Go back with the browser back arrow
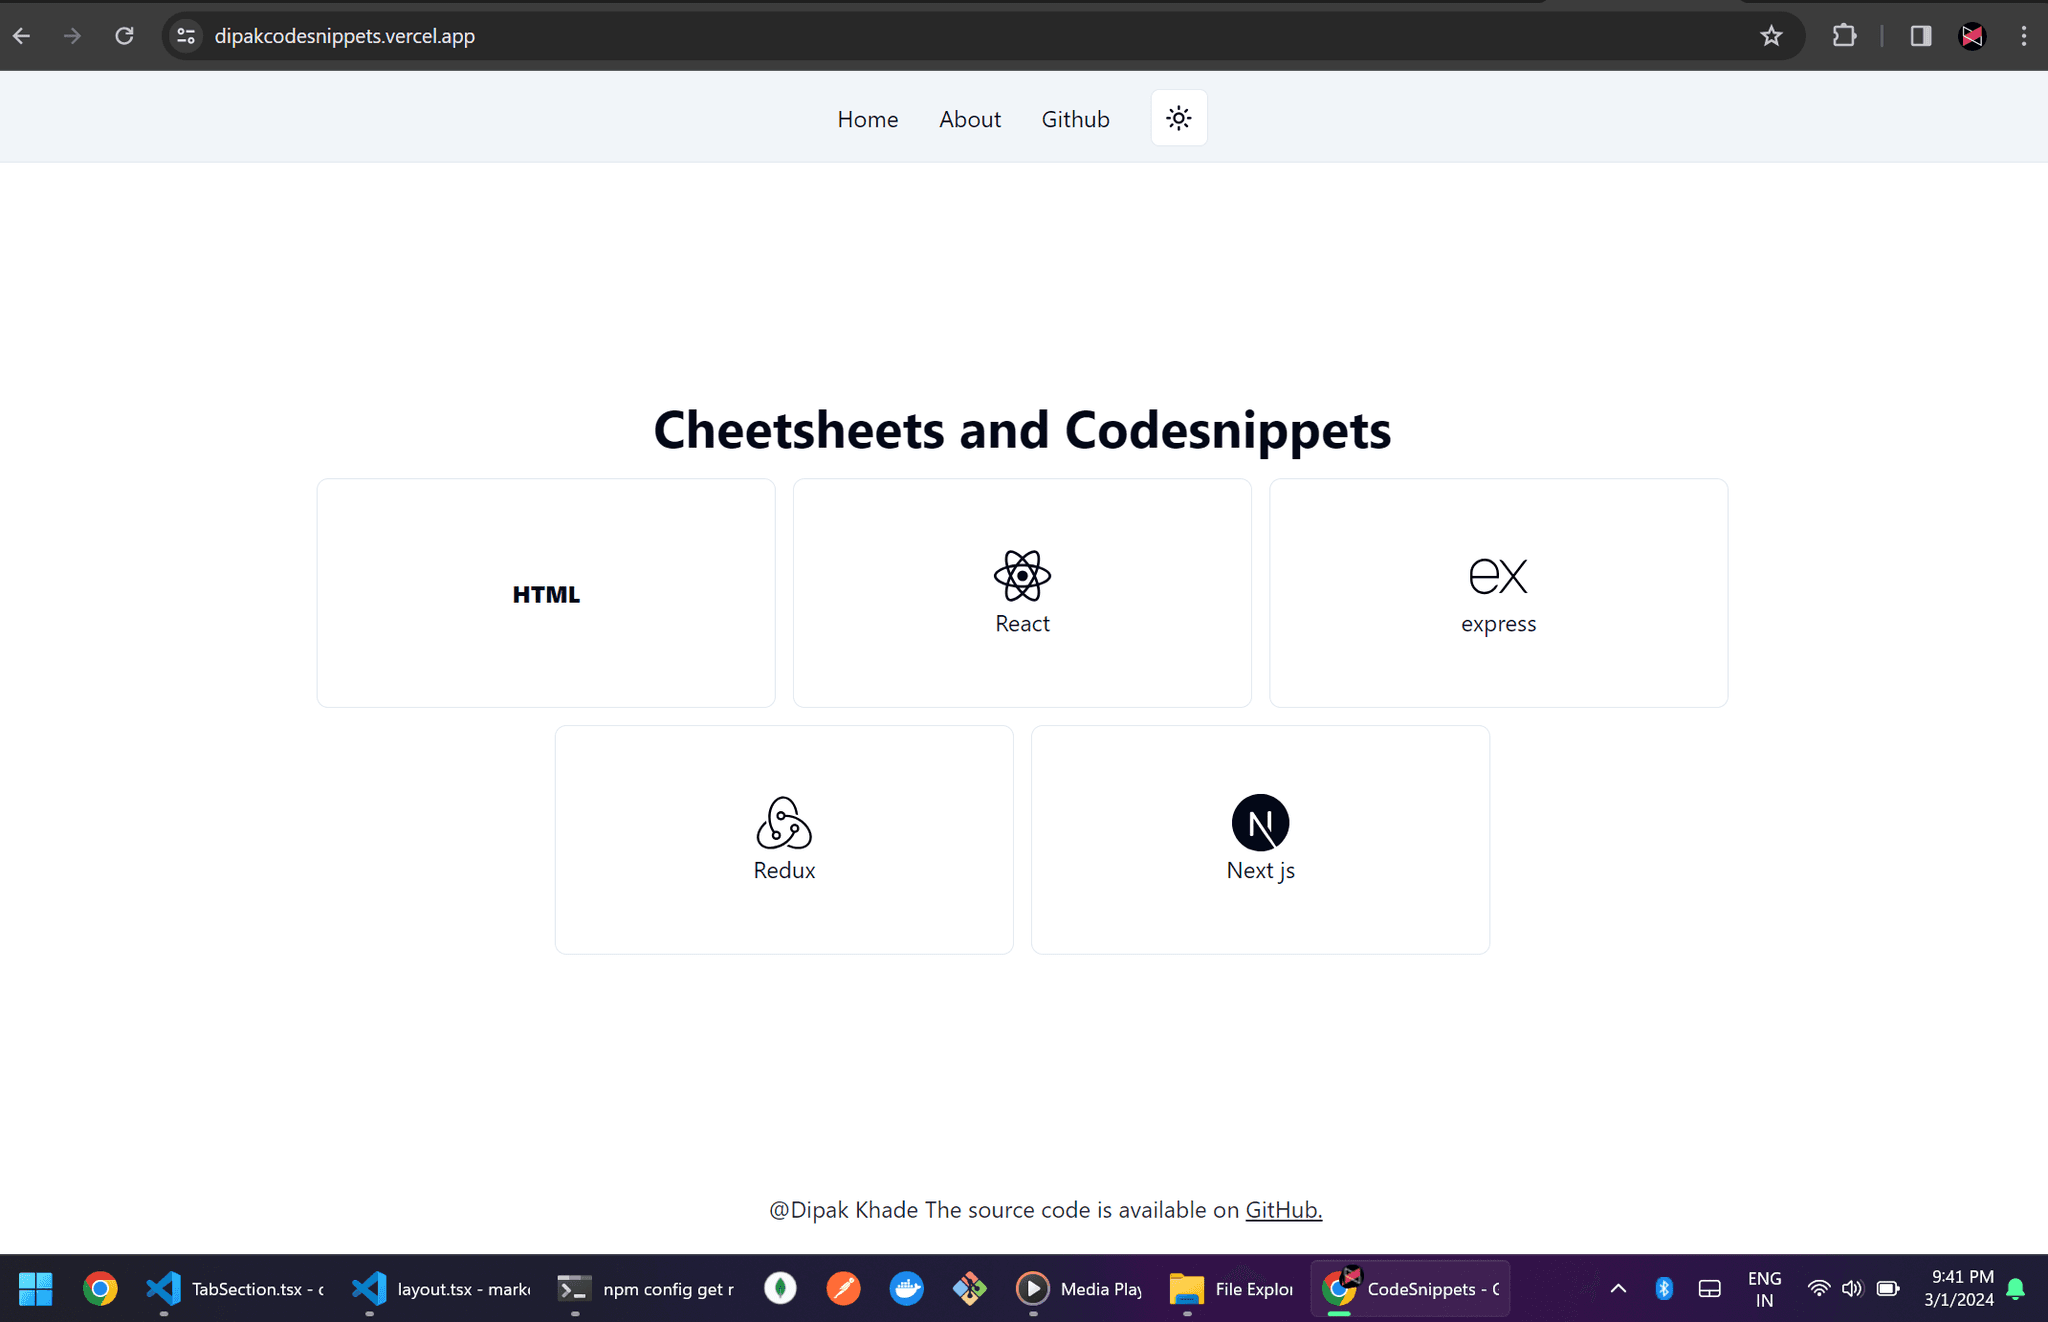This screenshot has width=2048, height=1322. coord(22,36)
